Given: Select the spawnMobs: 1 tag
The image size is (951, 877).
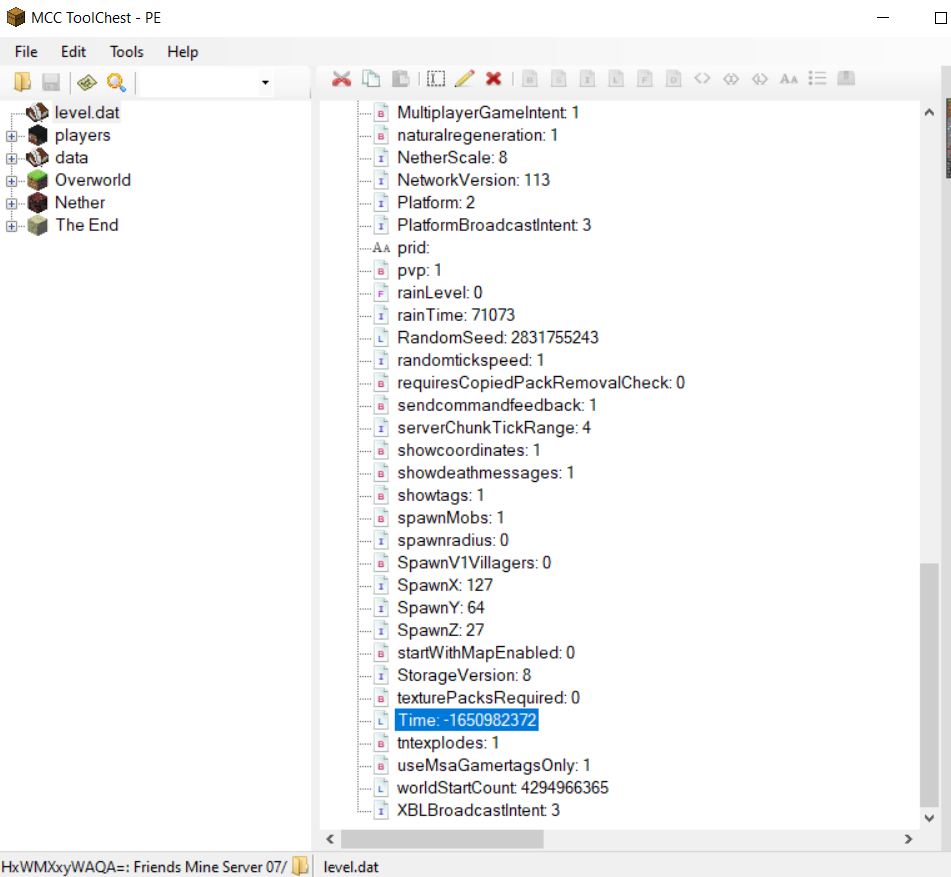Looking at the screenshot, I should point(450,518).
